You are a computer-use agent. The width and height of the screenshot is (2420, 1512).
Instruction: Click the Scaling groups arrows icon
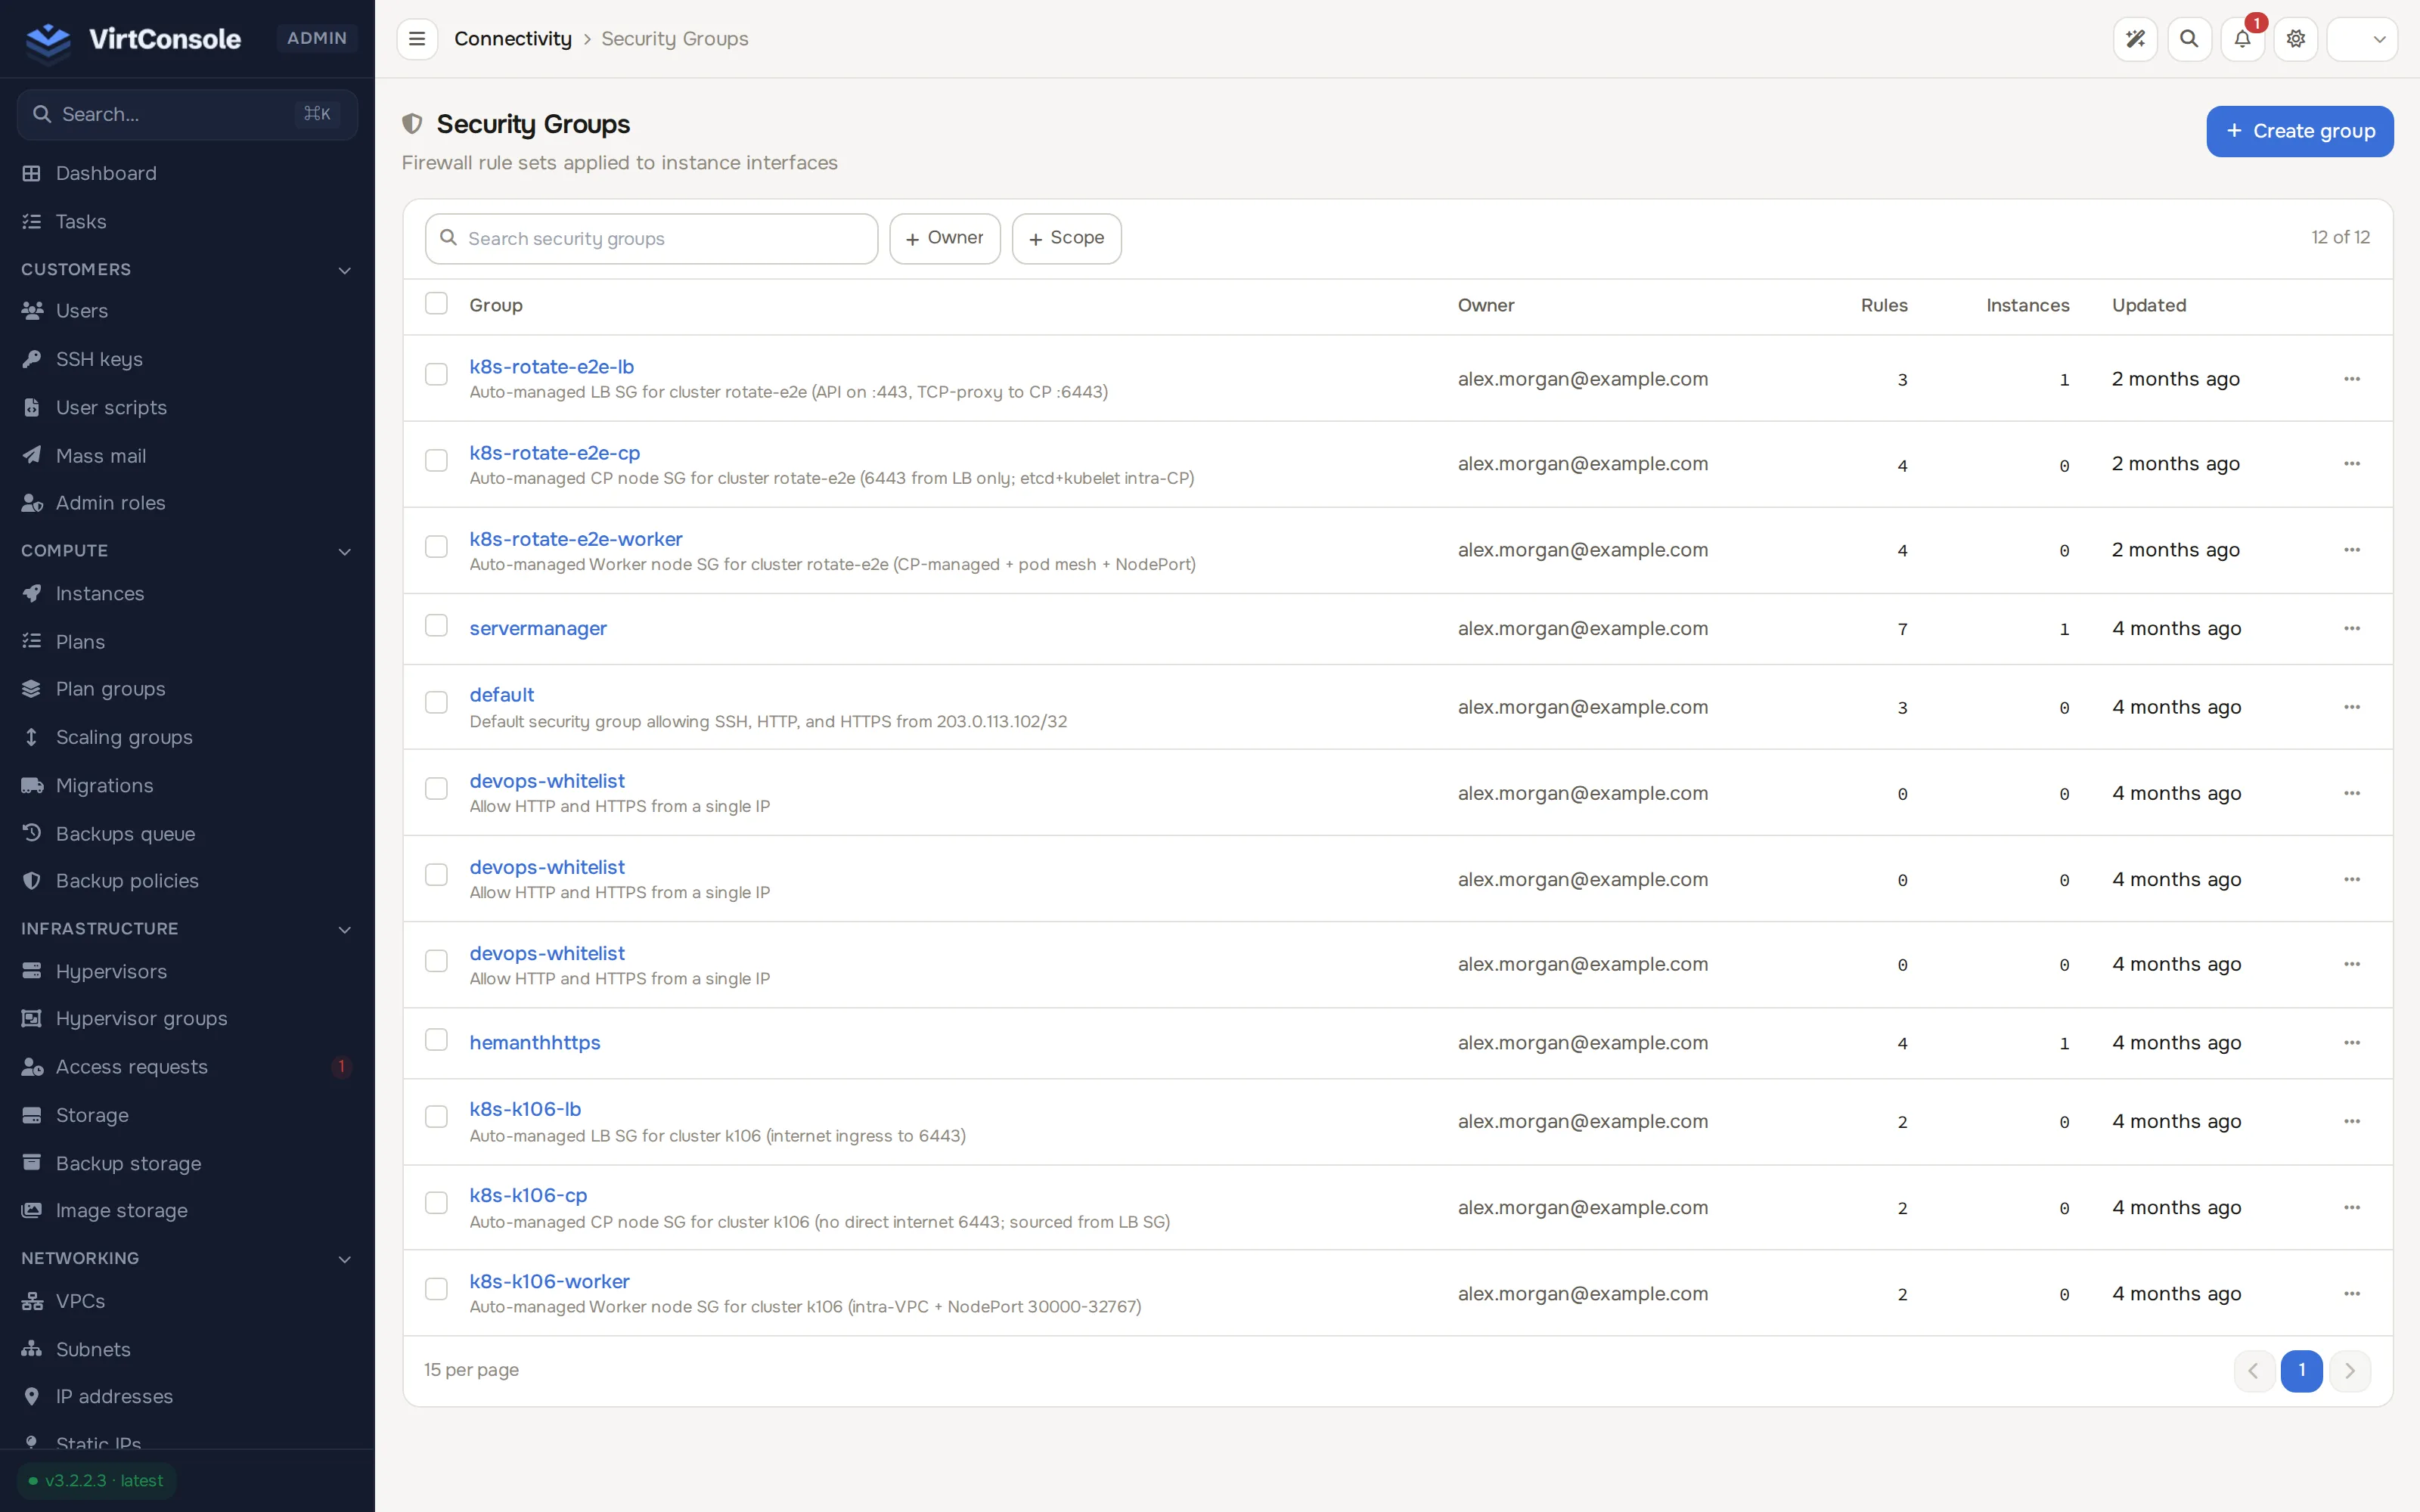pos(32,737)
